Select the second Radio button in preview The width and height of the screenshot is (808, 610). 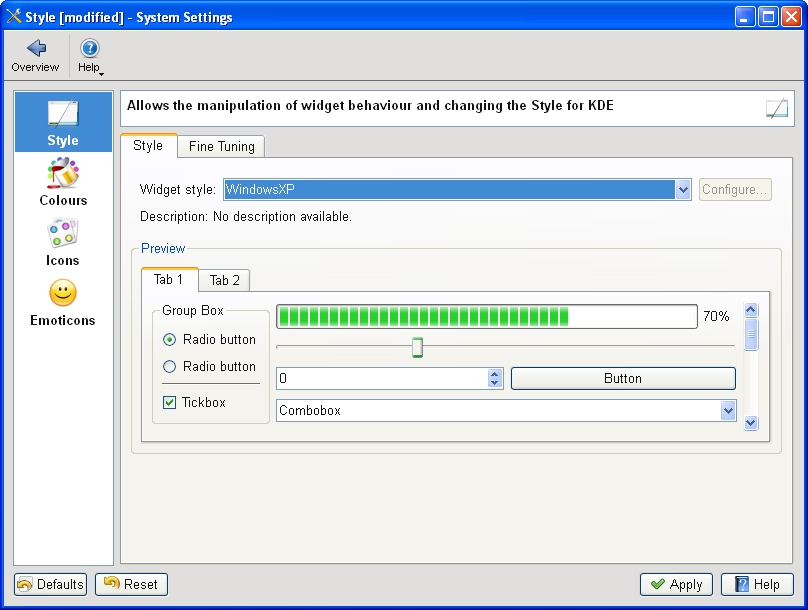pyautogui.click(x=170, y=367)
